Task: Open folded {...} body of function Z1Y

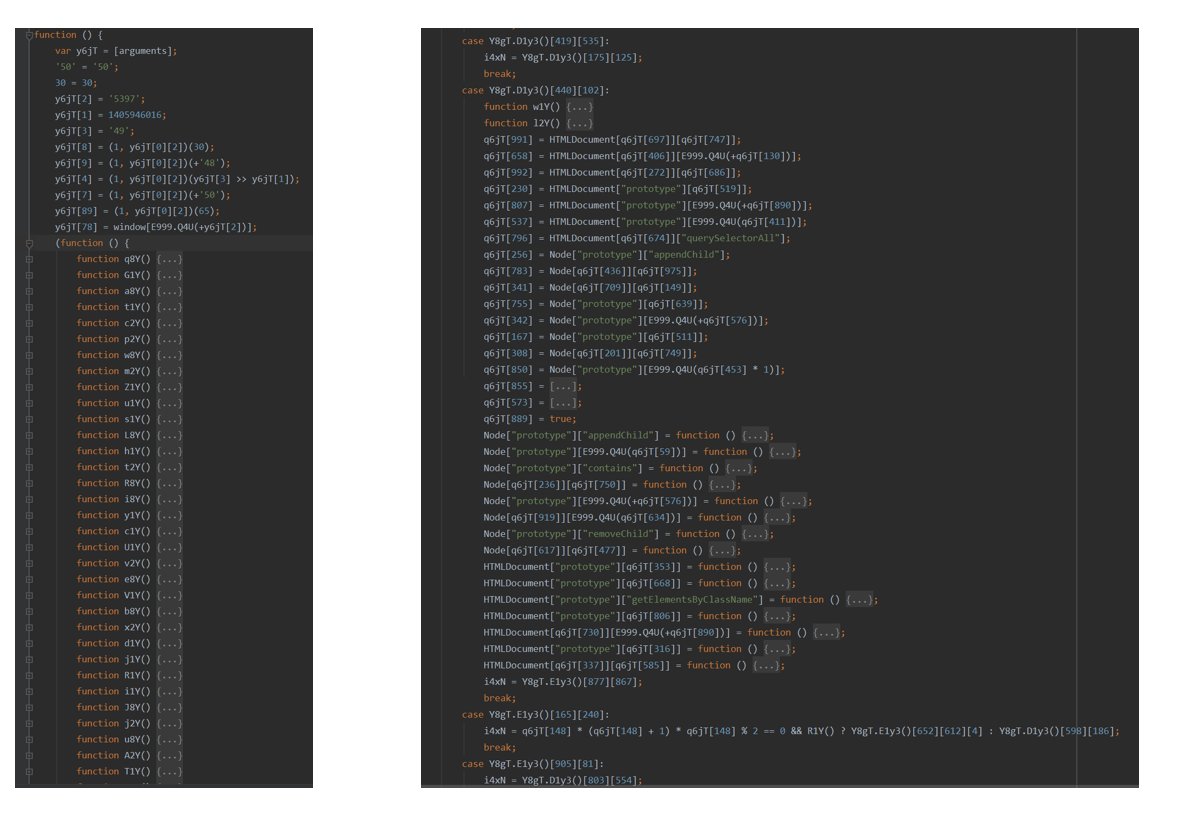Action: (x=169, y=388)
